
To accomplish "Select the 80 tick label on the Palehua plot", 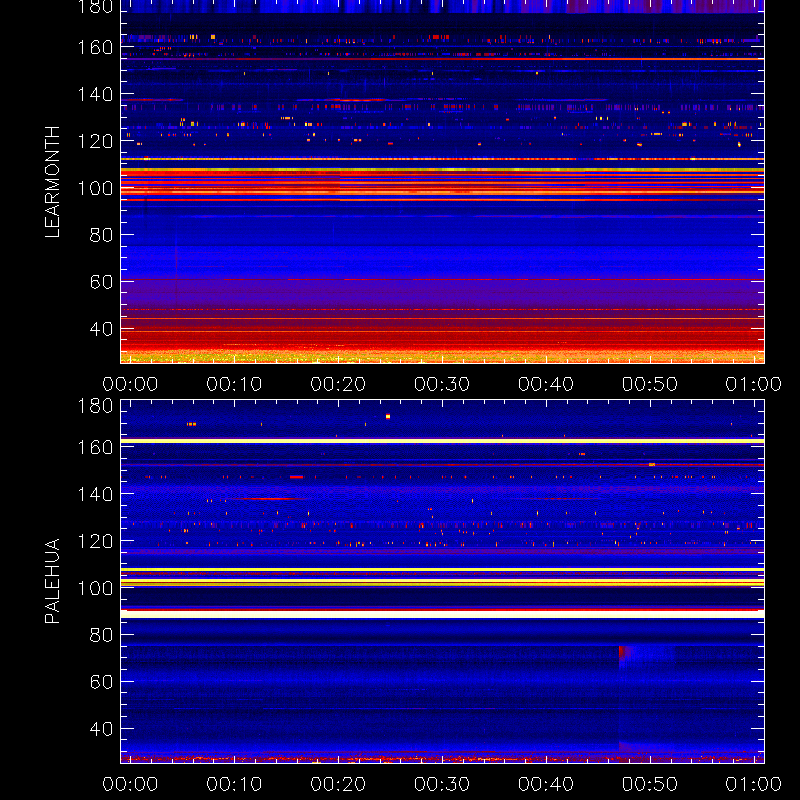I will click(101, 635).
